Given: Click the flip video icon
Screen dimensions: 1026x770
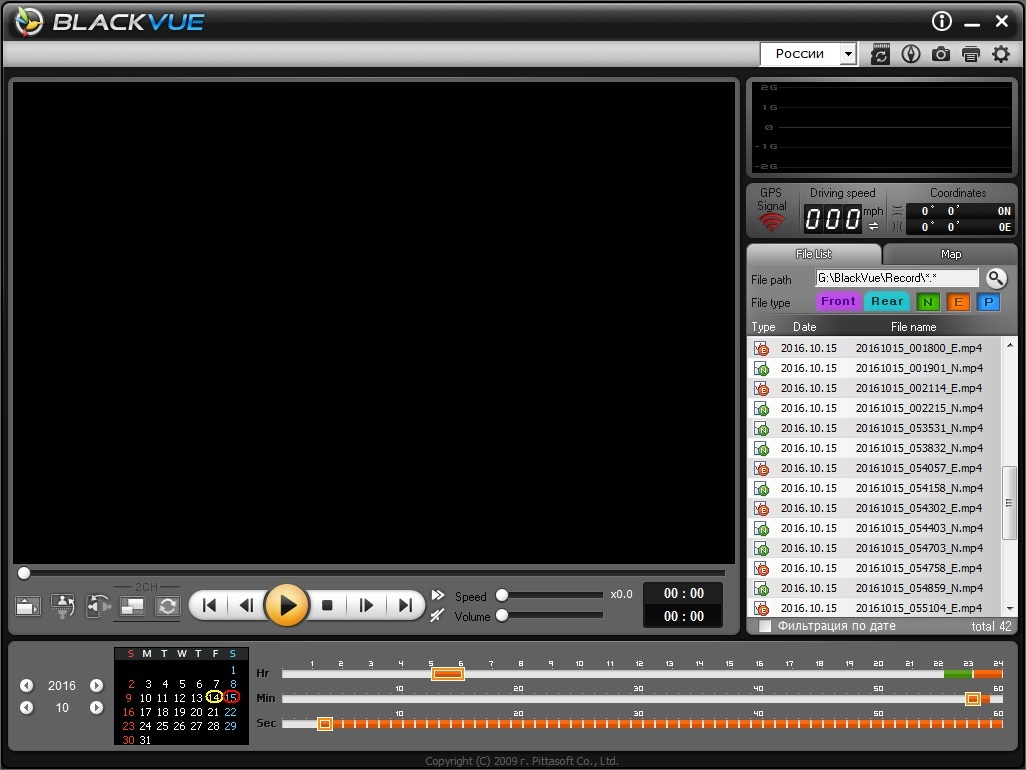Looking at the screenshot, I should pos(98,606).
